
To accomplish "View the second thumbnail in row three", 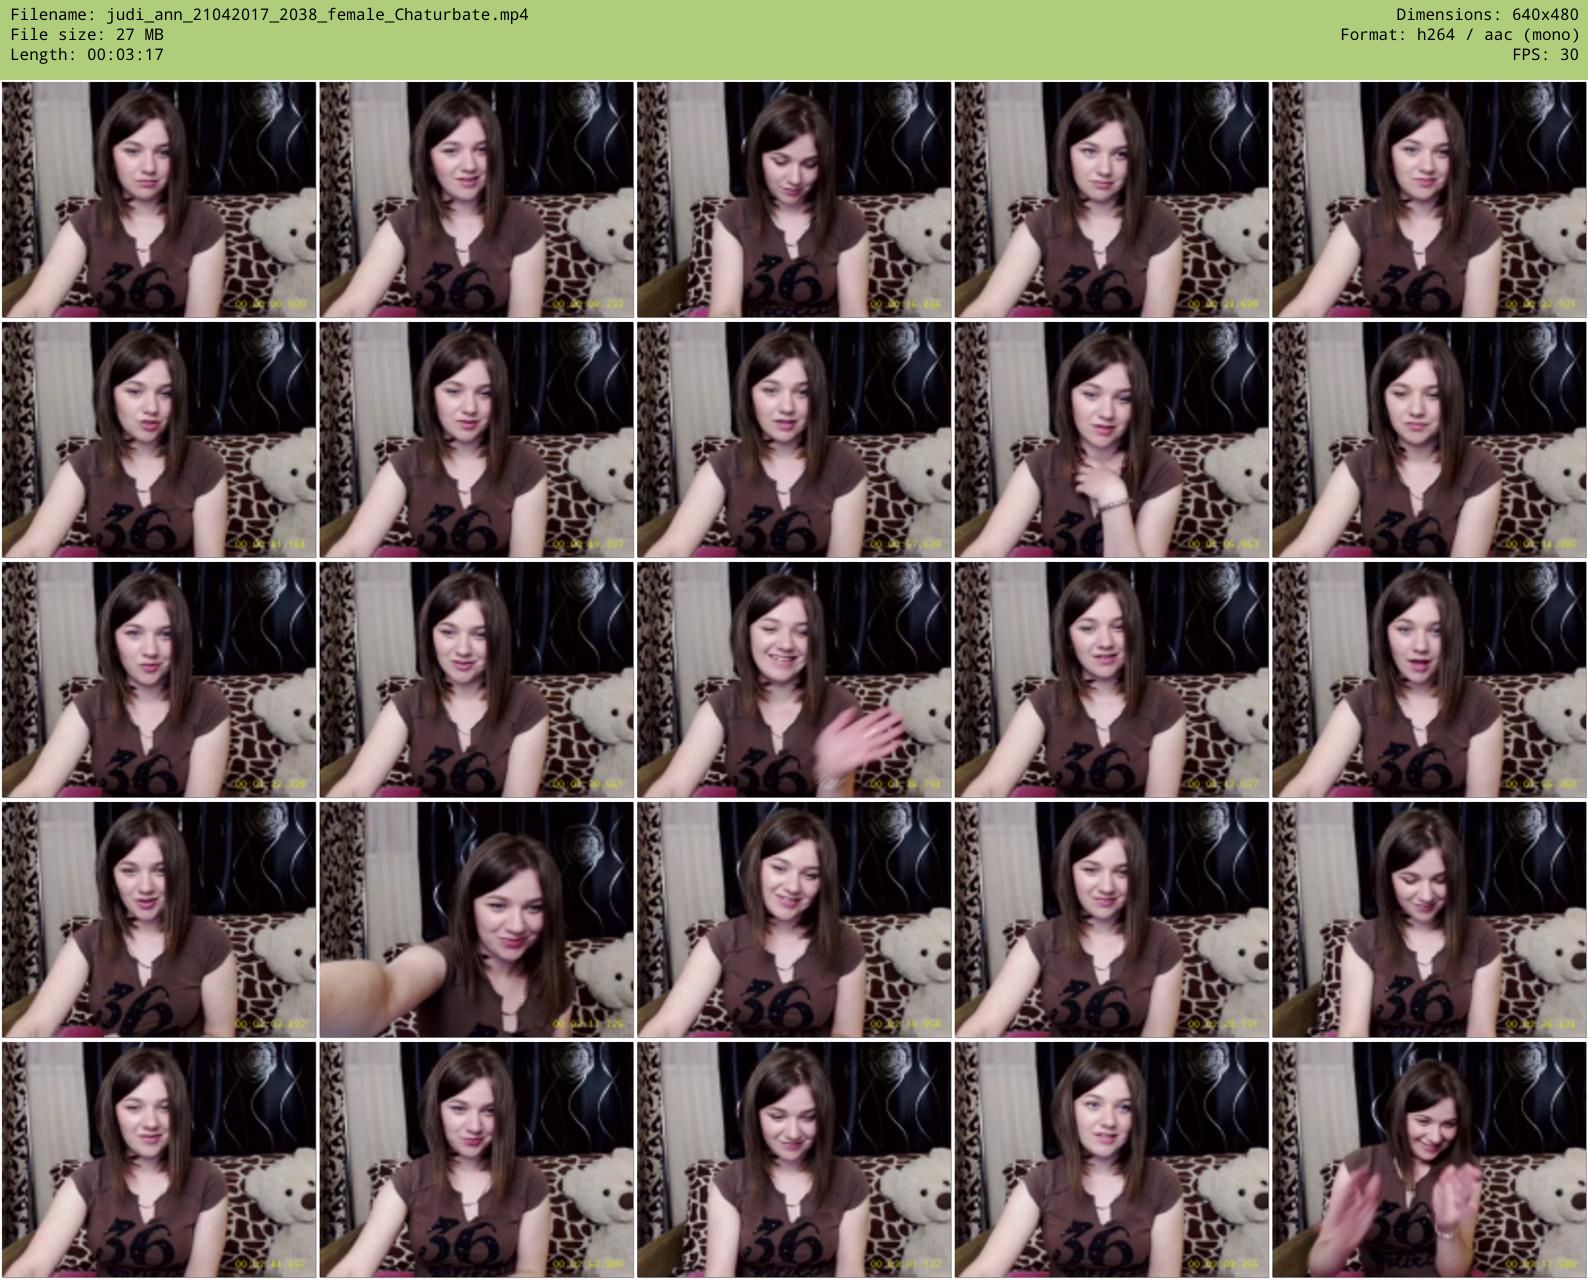I will click(x=476, y=680).
